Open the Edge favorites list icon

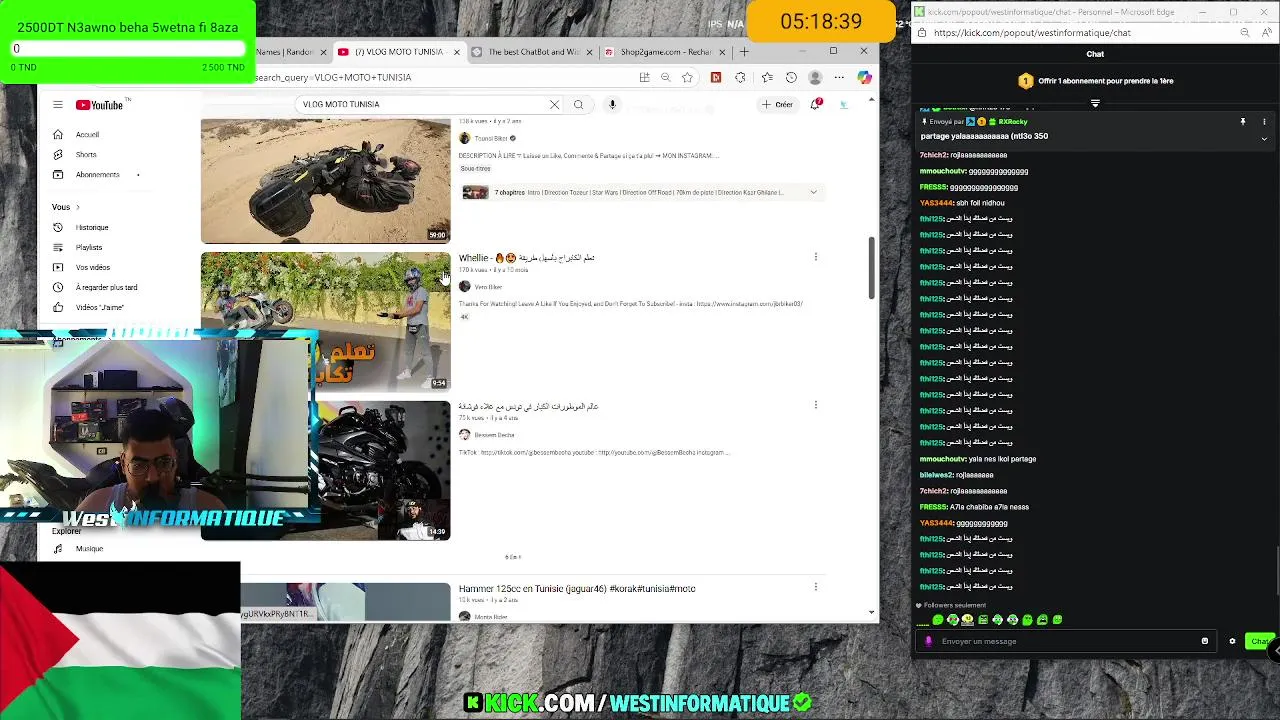(x=767, y=77)
